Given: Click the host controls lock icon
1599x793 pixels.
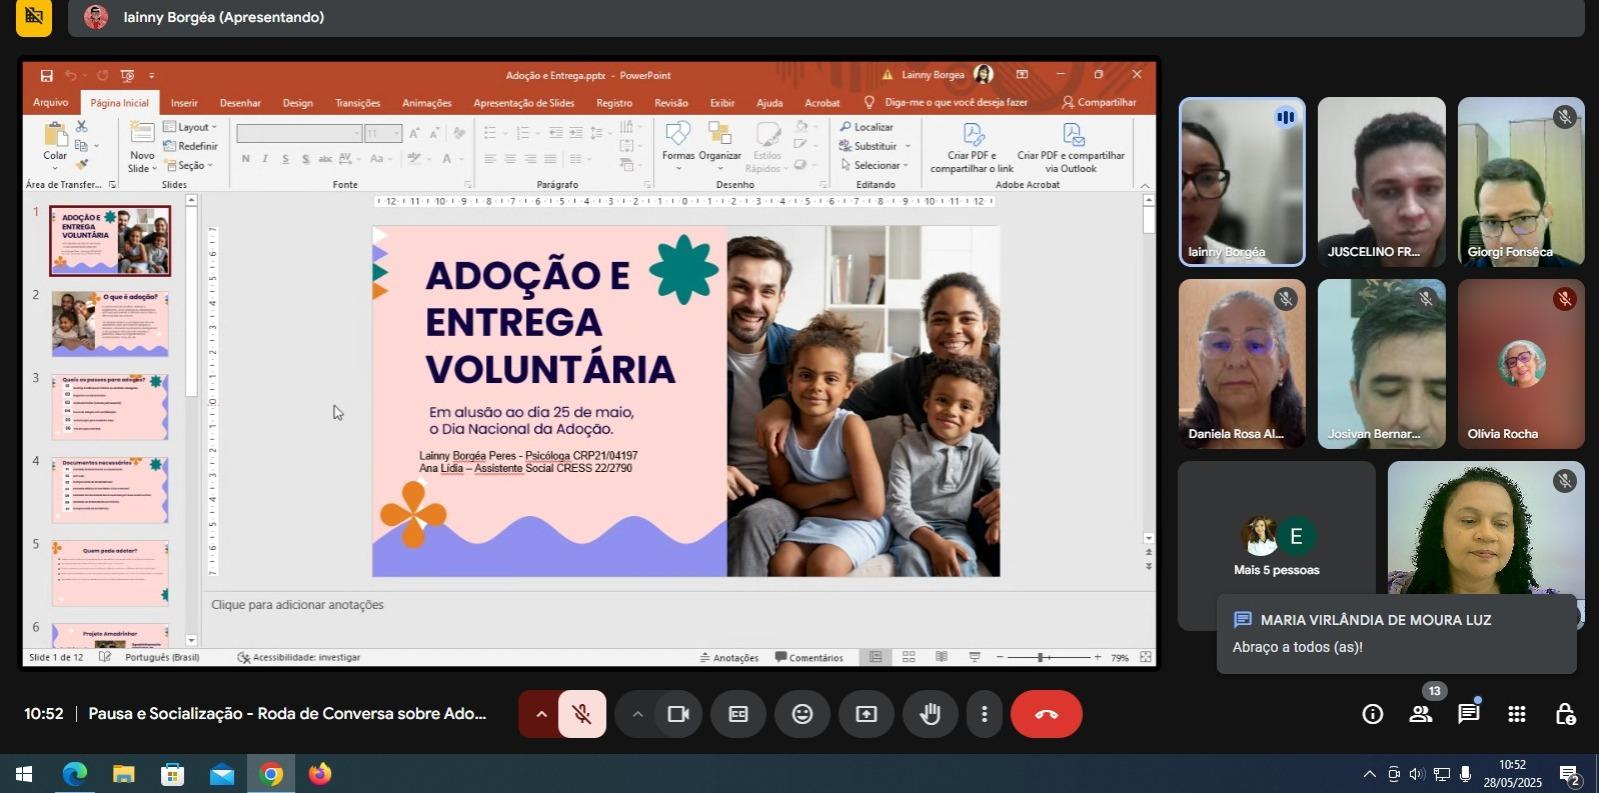Looking at the screenshot, I should 1565,714.
